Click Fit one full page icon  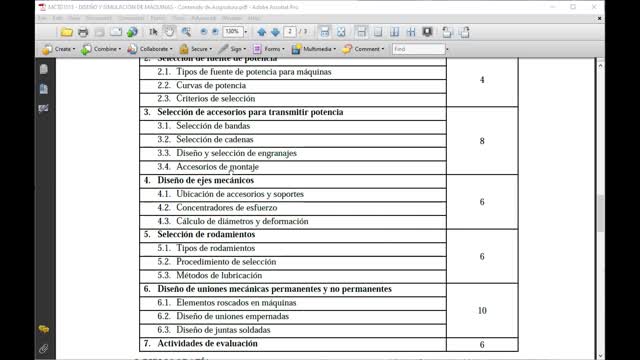coord(341,32)
